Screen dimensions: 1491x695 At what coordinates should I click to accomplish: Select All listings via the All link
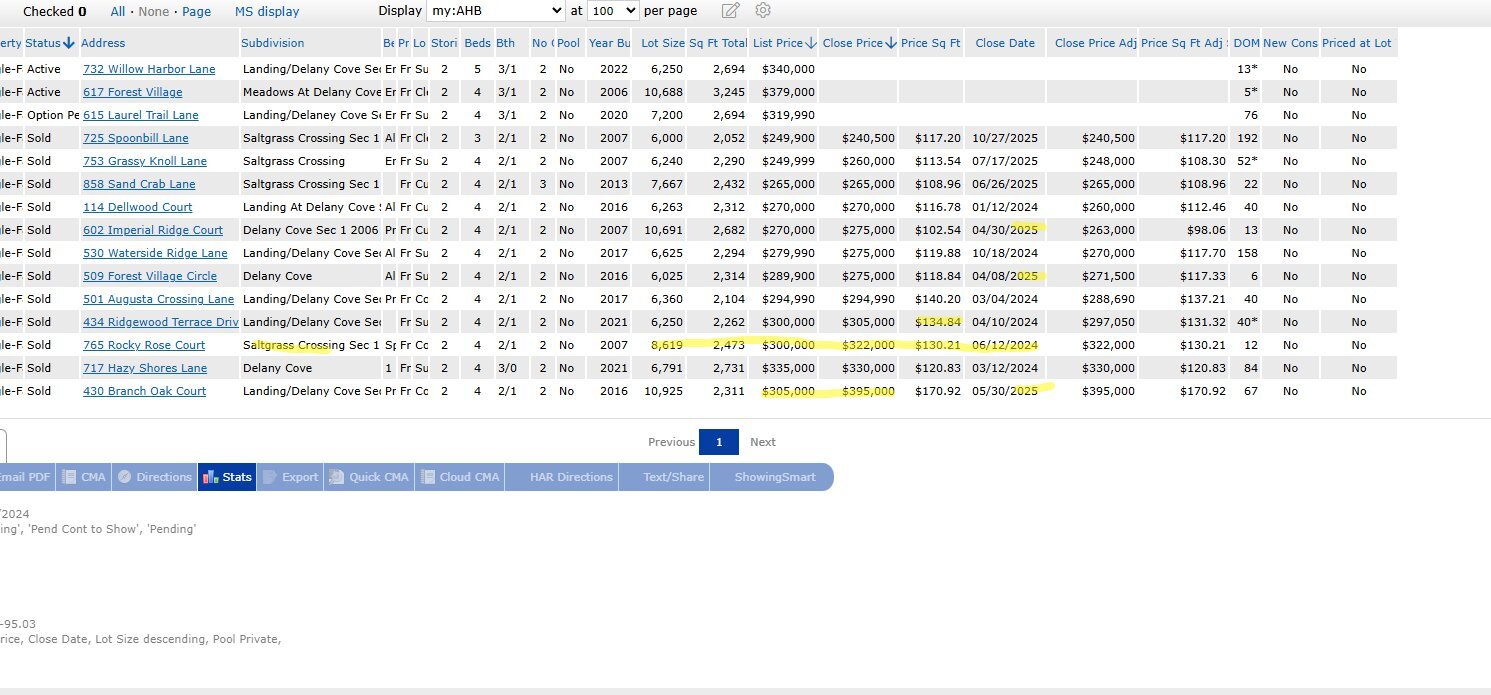tap(118, 12)
